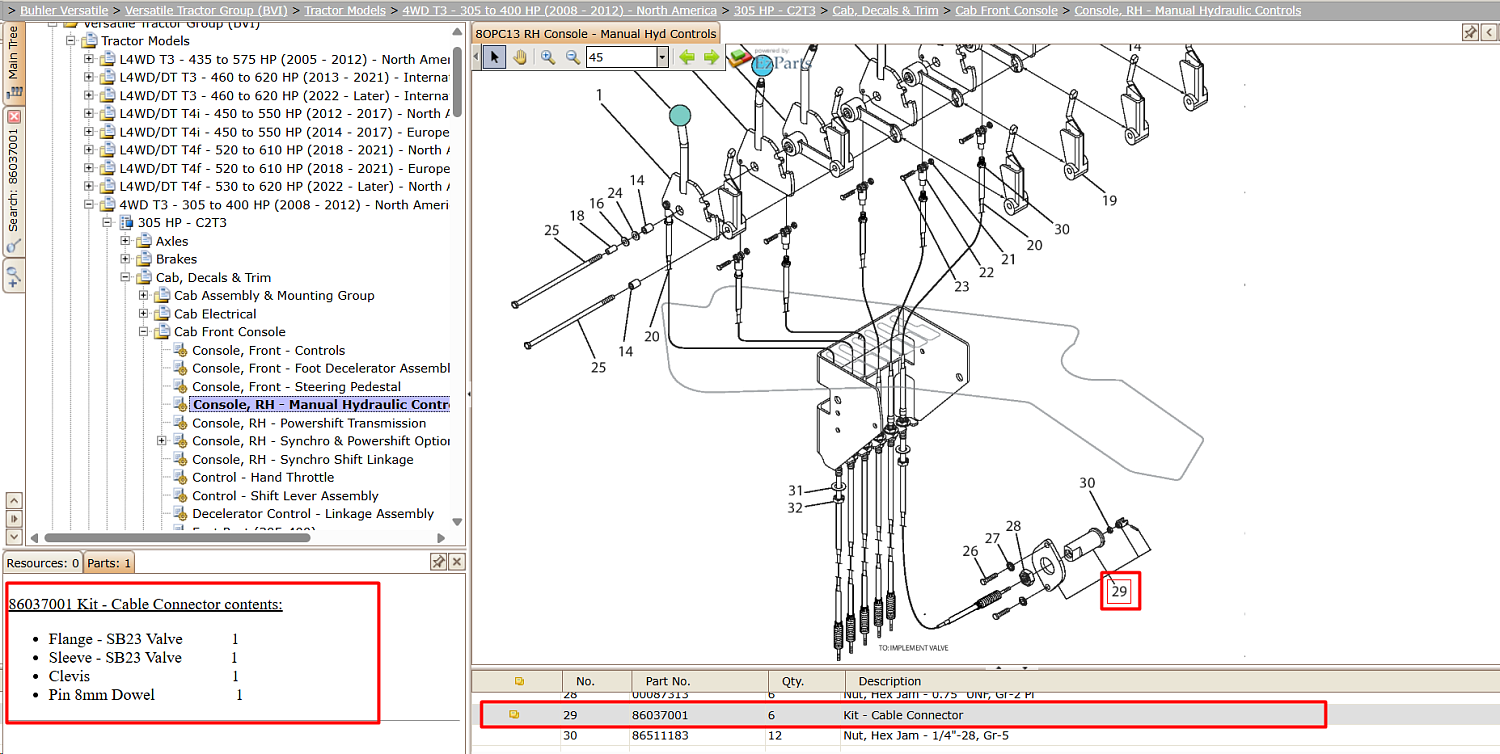
Task: Click the Control - Hand Throttle page icon
Action: click(181, 477)
